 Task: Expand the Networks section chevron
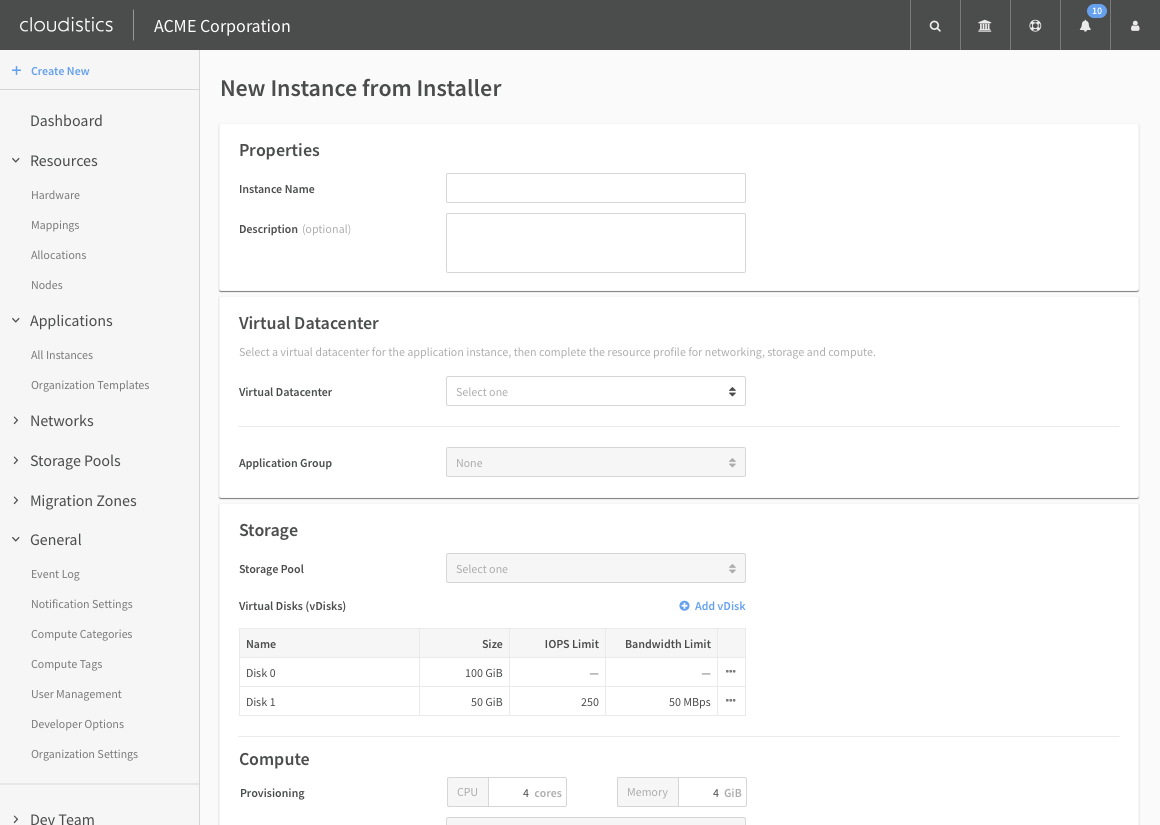[x=16, y=420]
